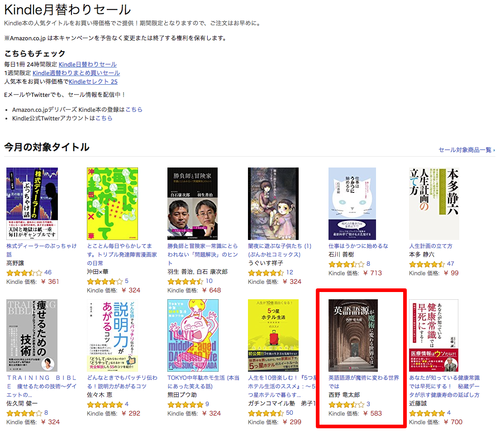
Task: Click the yellow とことん毎日やらかしてます book cover
Action: pos(112,203)
